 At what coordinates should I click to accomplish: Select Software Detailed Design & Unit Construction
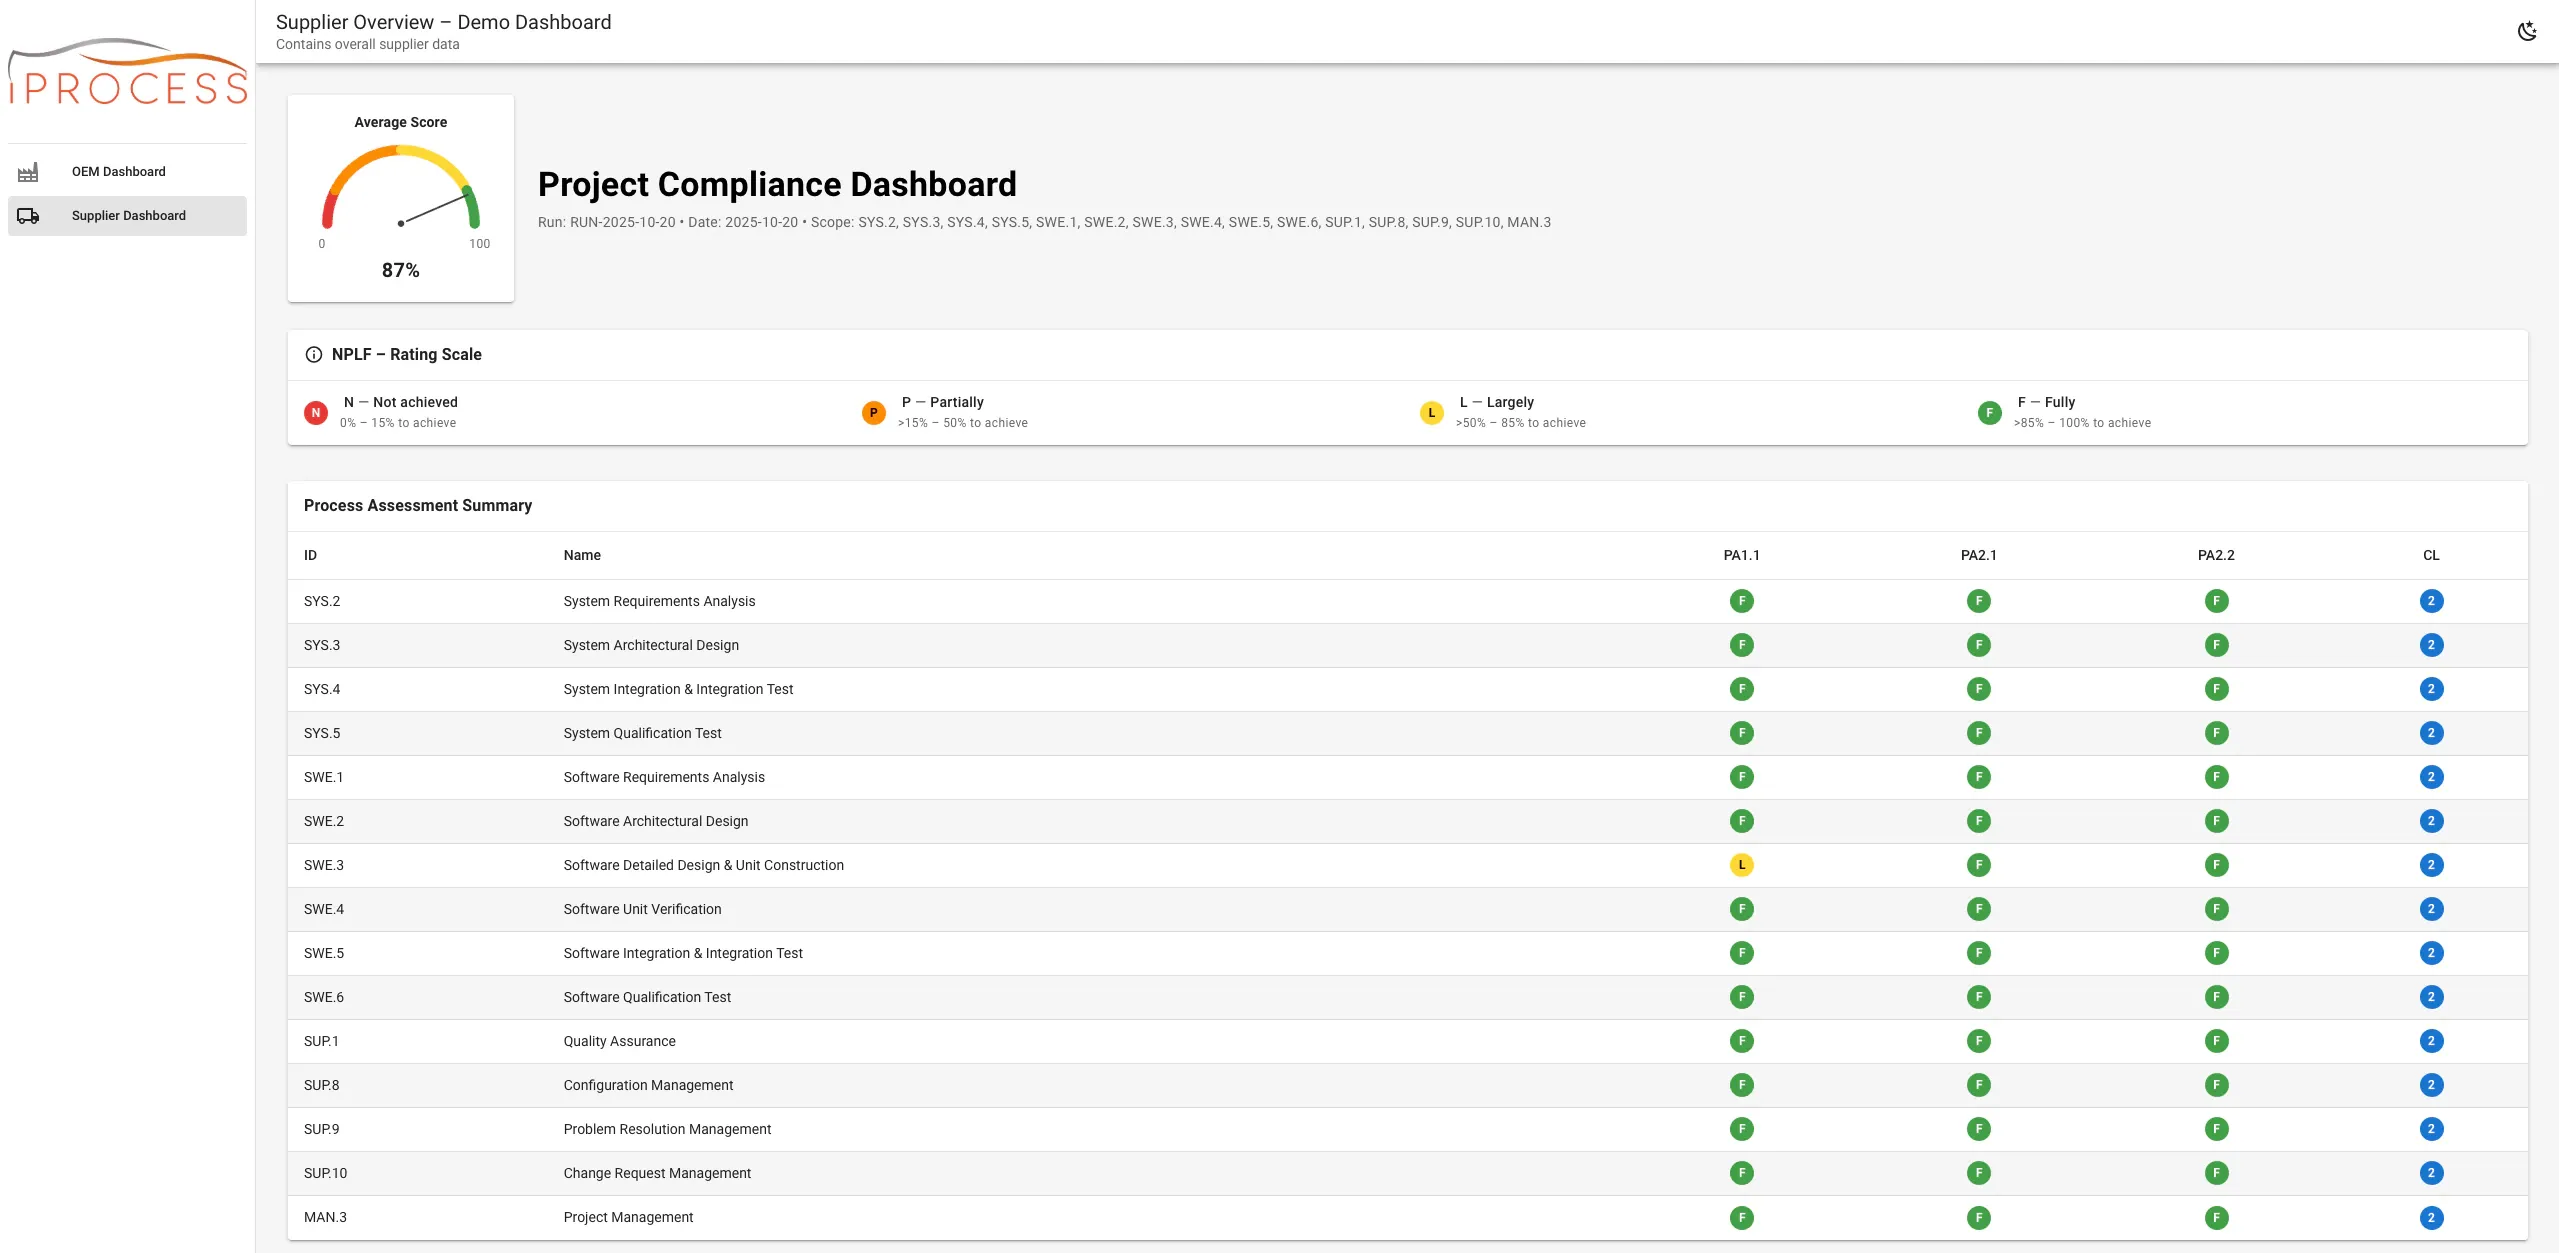tap(703, 865)
